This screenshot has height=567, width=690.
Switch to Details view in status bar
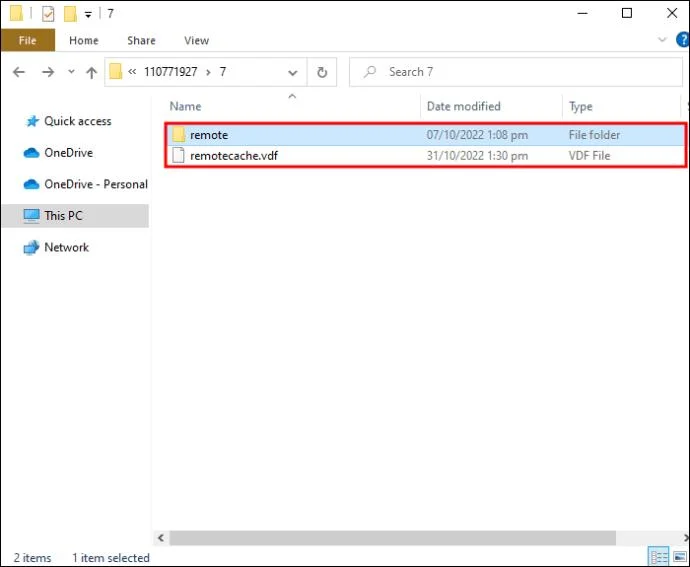click(x=659, y=557)
